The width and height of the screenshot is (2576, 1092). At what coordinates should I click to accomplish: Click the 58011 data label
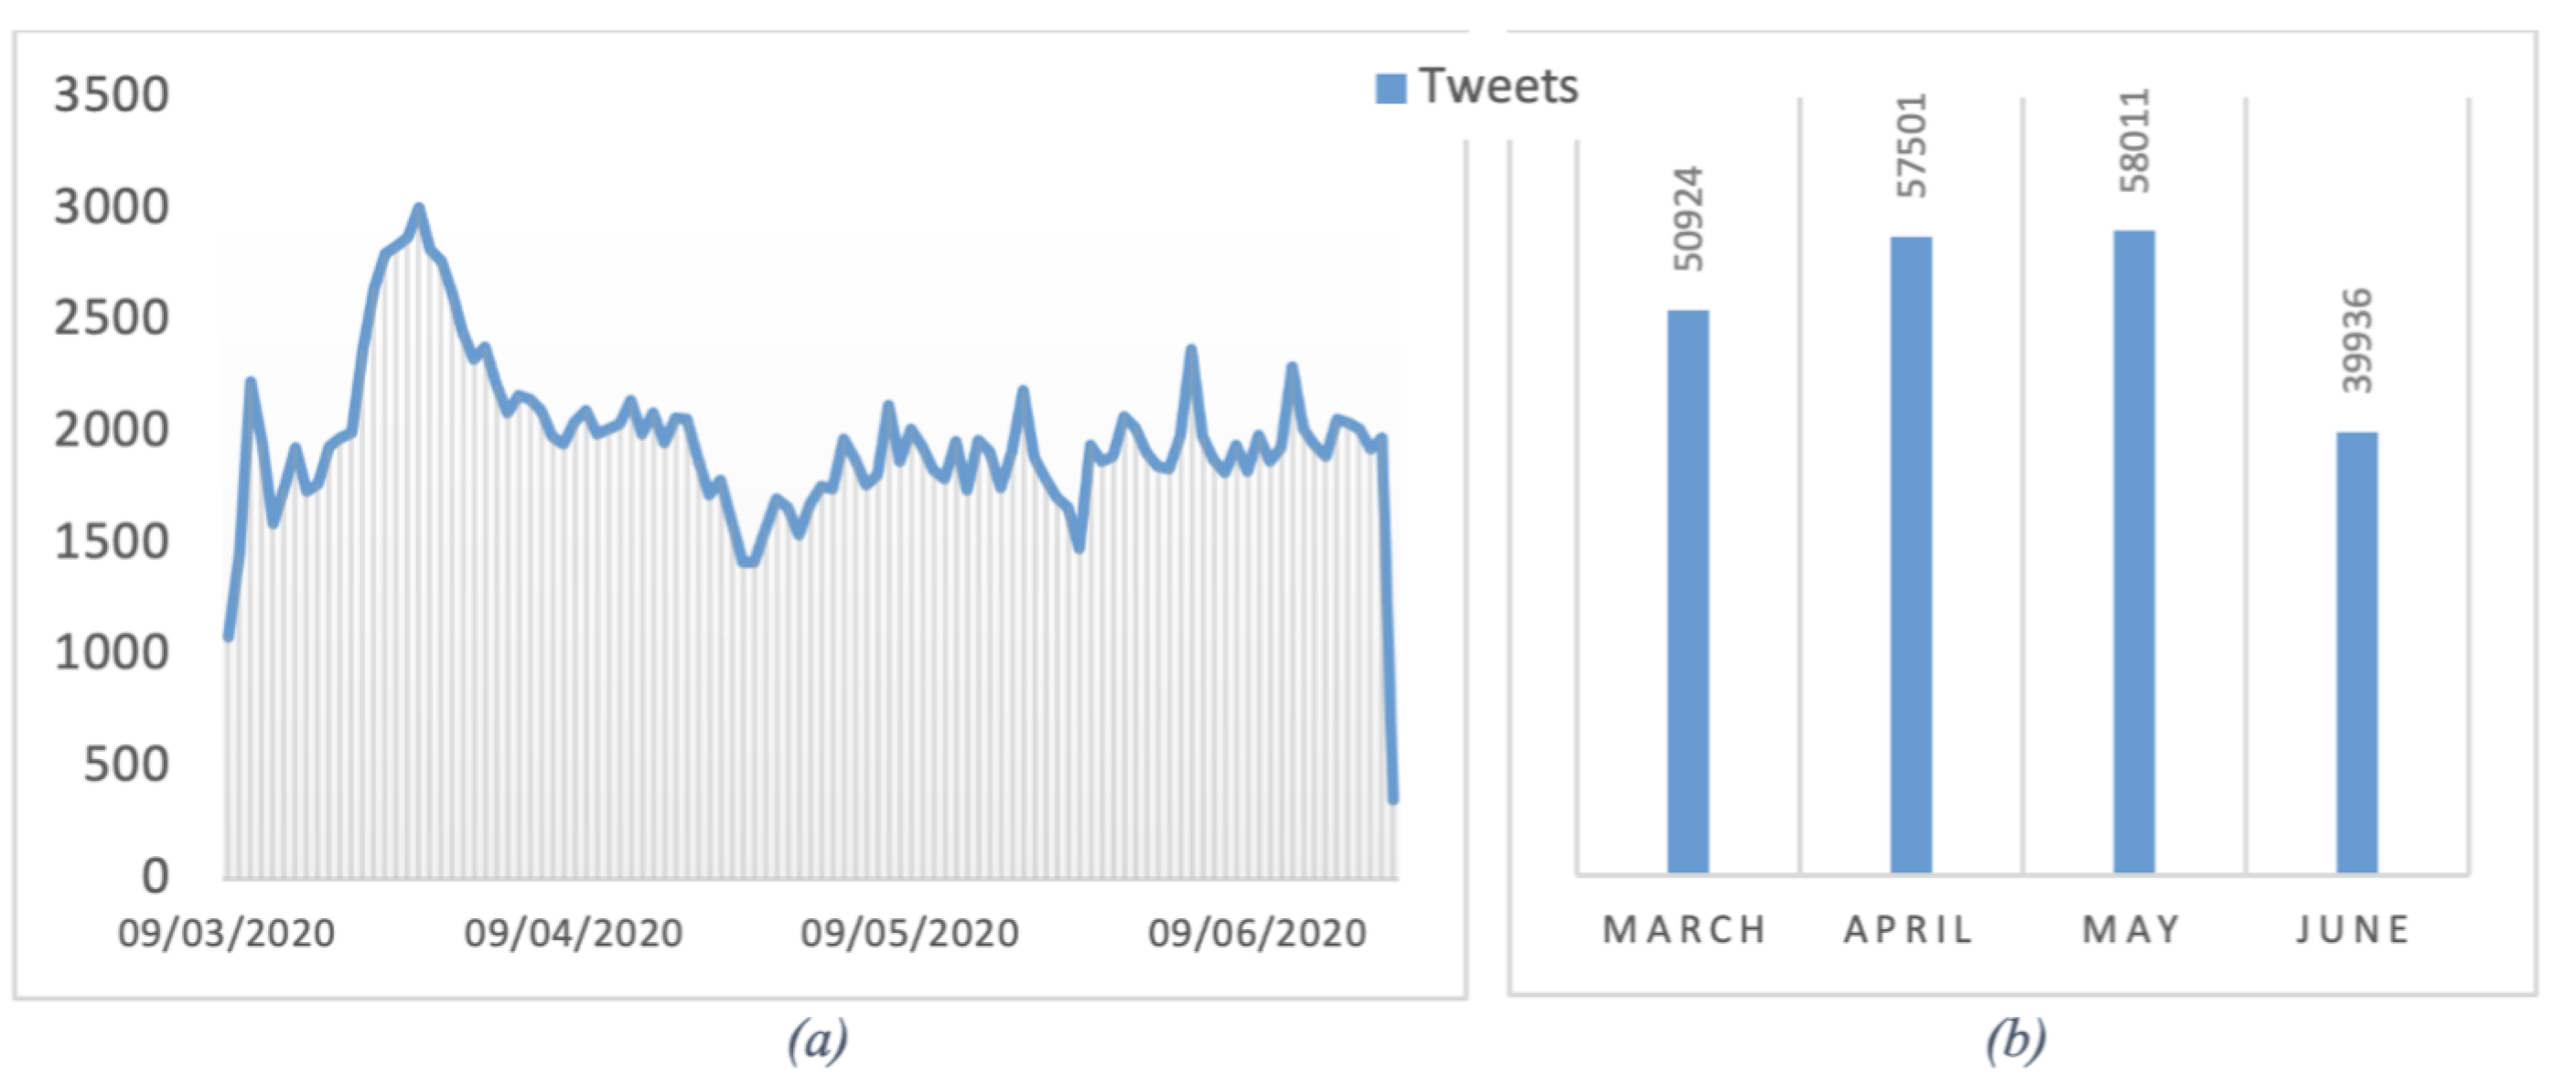(2134, 141)
